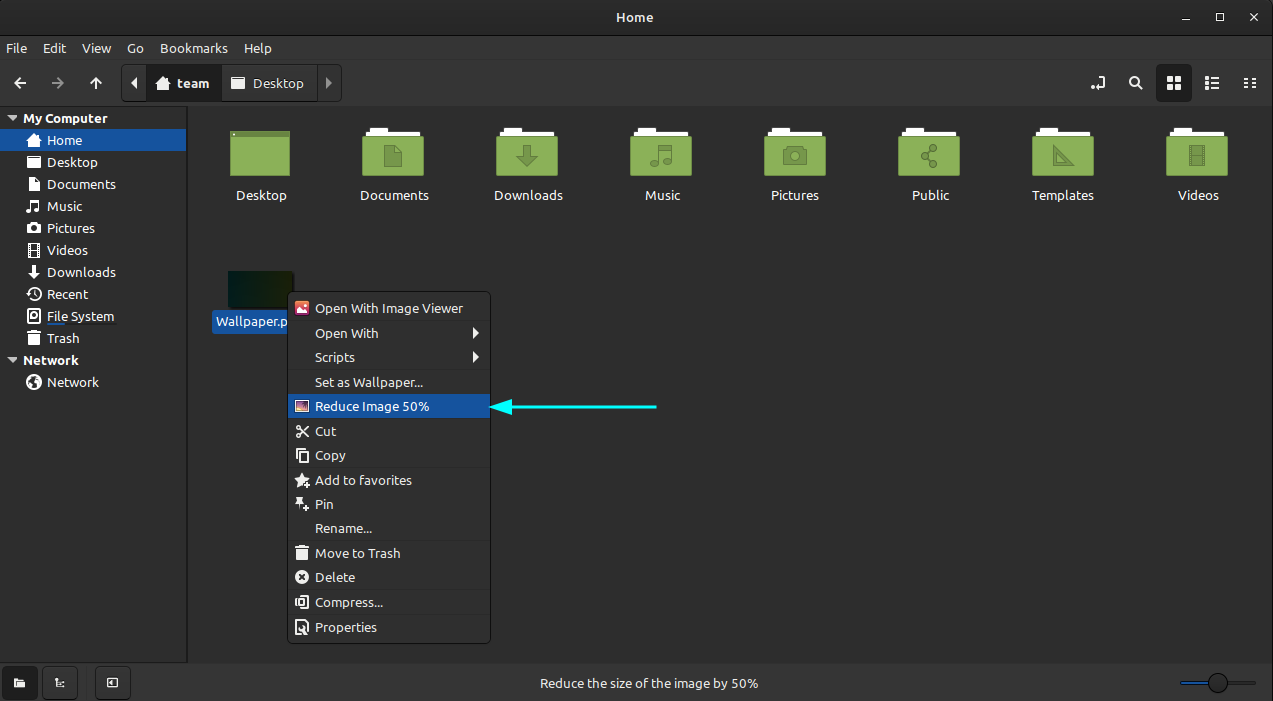Expand the Open With submenu
Image resolution: width=1273 pixels, height=701 pixels.
pyautogui.click(x=389, y=333)
